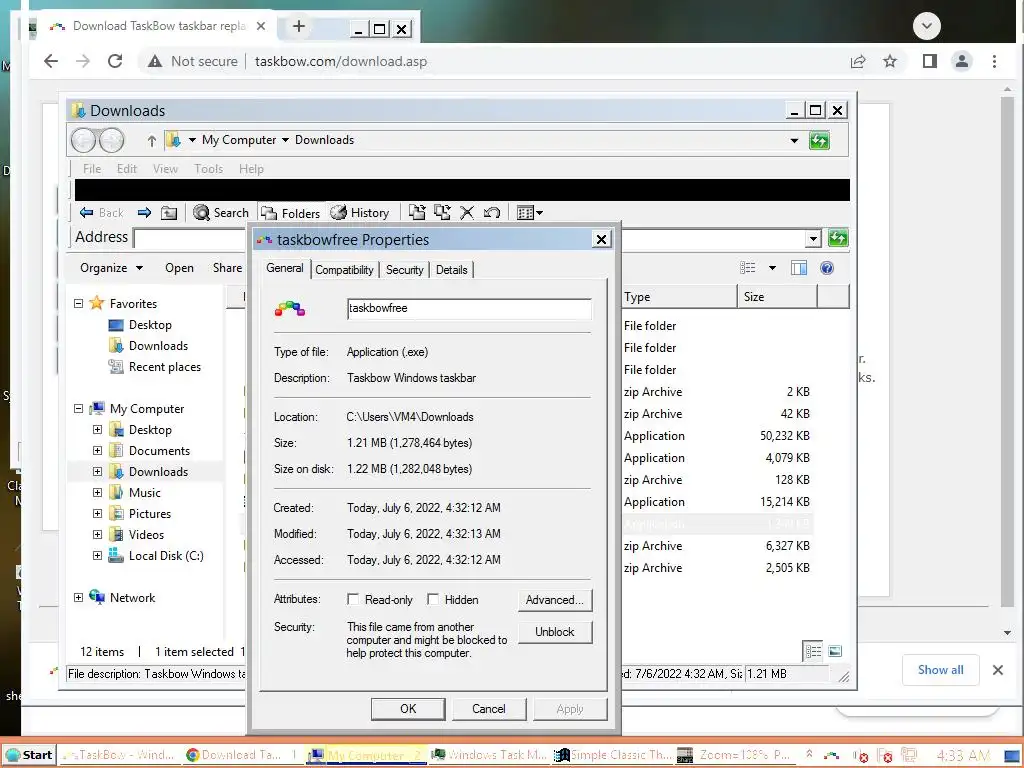1024x768 pixels.
Task: Click the Move To toolbar icon
Action: click(x=417, y=212)
